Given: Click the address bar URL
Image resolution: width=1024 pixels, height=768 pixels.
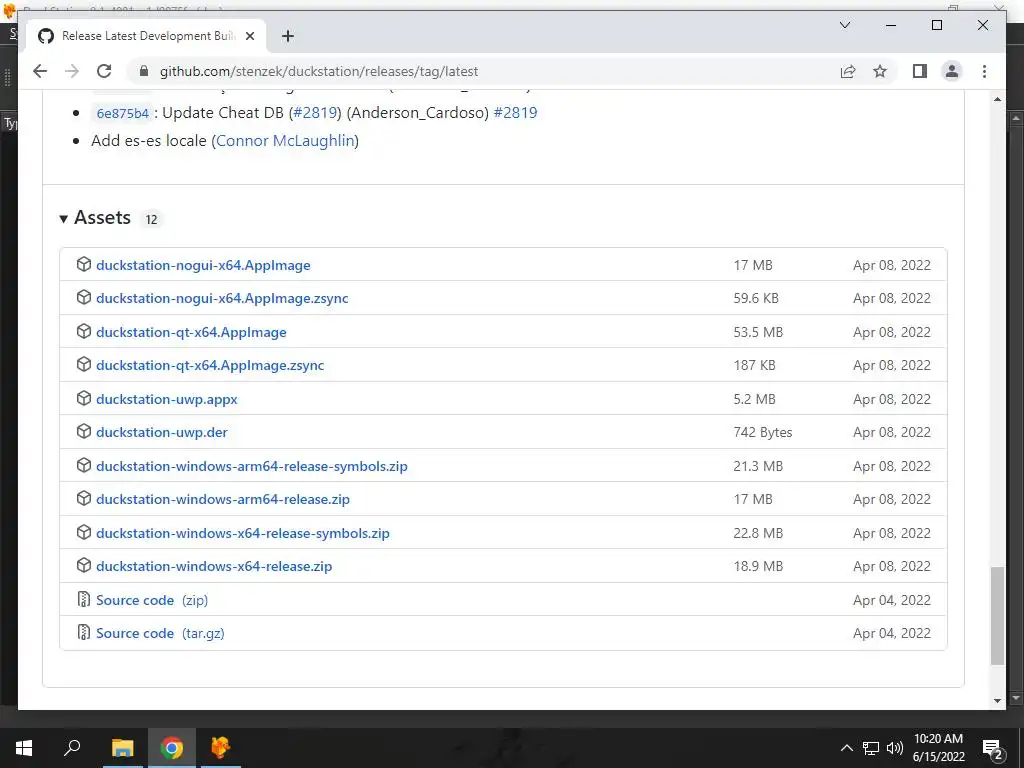Looking at the screenshot, I should coord(319,71).
